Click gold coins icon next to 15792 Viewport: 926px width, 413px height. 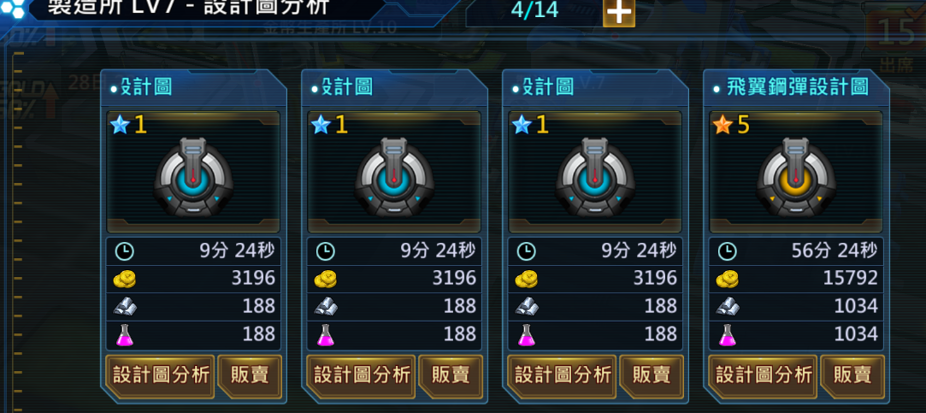point(728,279)
